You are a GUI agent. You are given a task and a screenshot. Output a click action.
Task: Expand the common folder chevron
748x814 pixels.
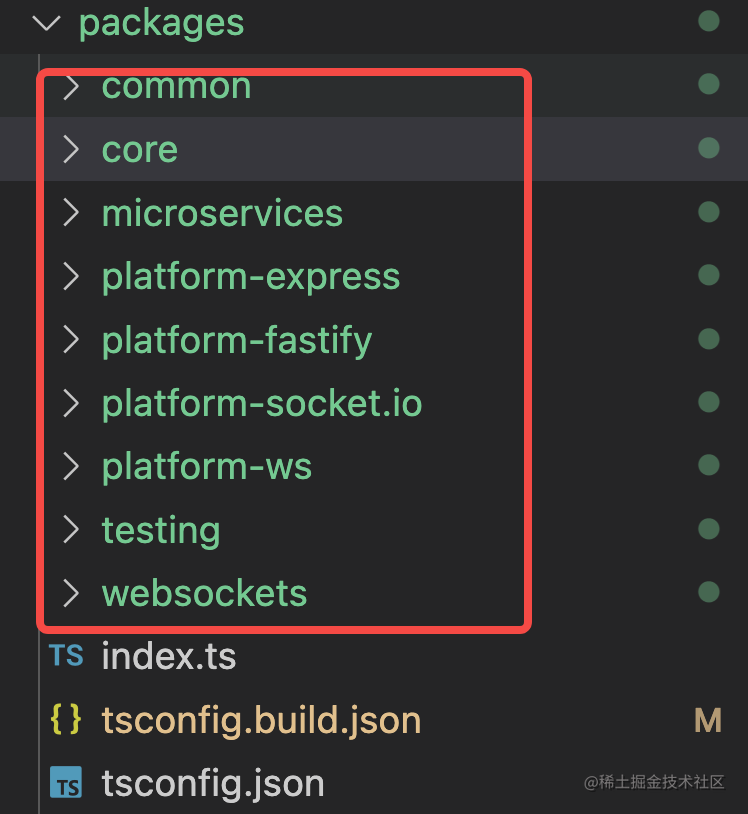(x=71, y=87)
